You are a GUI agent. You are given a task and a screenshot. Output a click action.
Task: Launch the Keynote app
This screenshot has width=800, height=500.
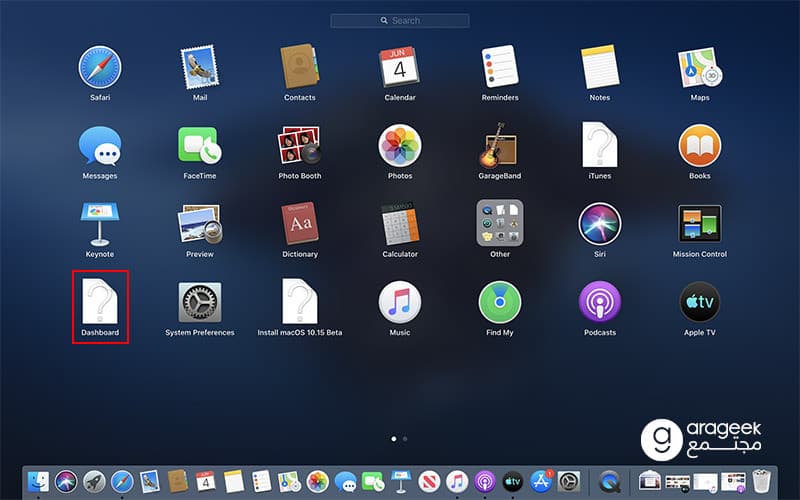coord(100,224)
